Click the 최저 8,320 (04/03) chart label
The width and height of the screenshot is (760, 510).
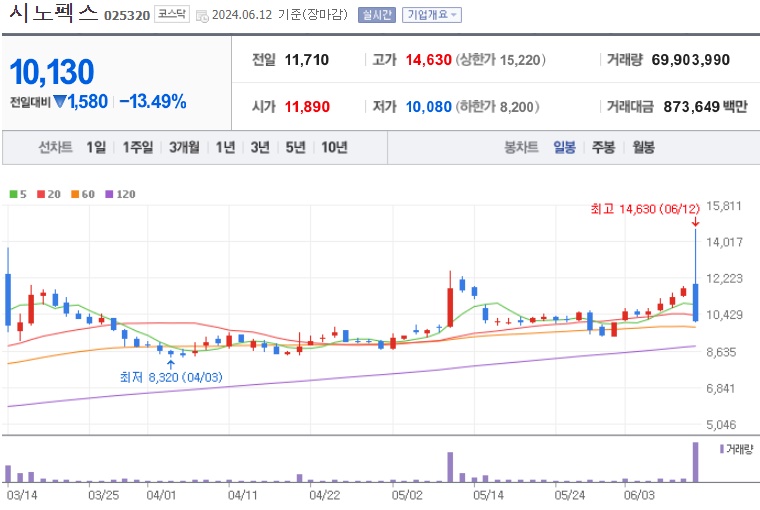(x=171, y=377)
